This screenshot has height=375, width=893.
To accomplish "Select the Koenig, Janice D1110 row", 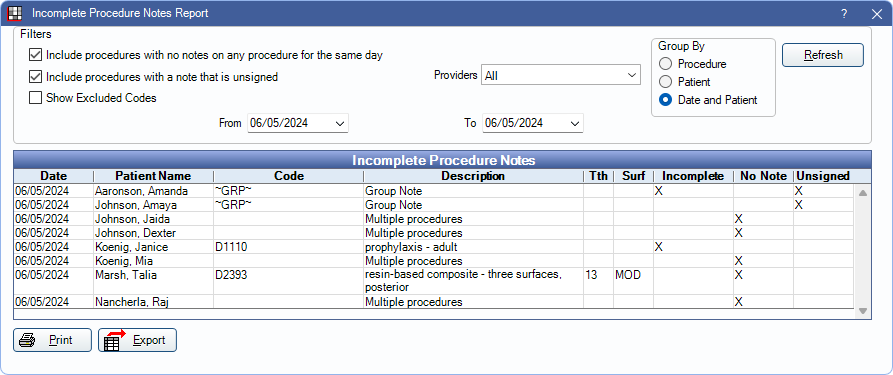I will pos(435,247).
